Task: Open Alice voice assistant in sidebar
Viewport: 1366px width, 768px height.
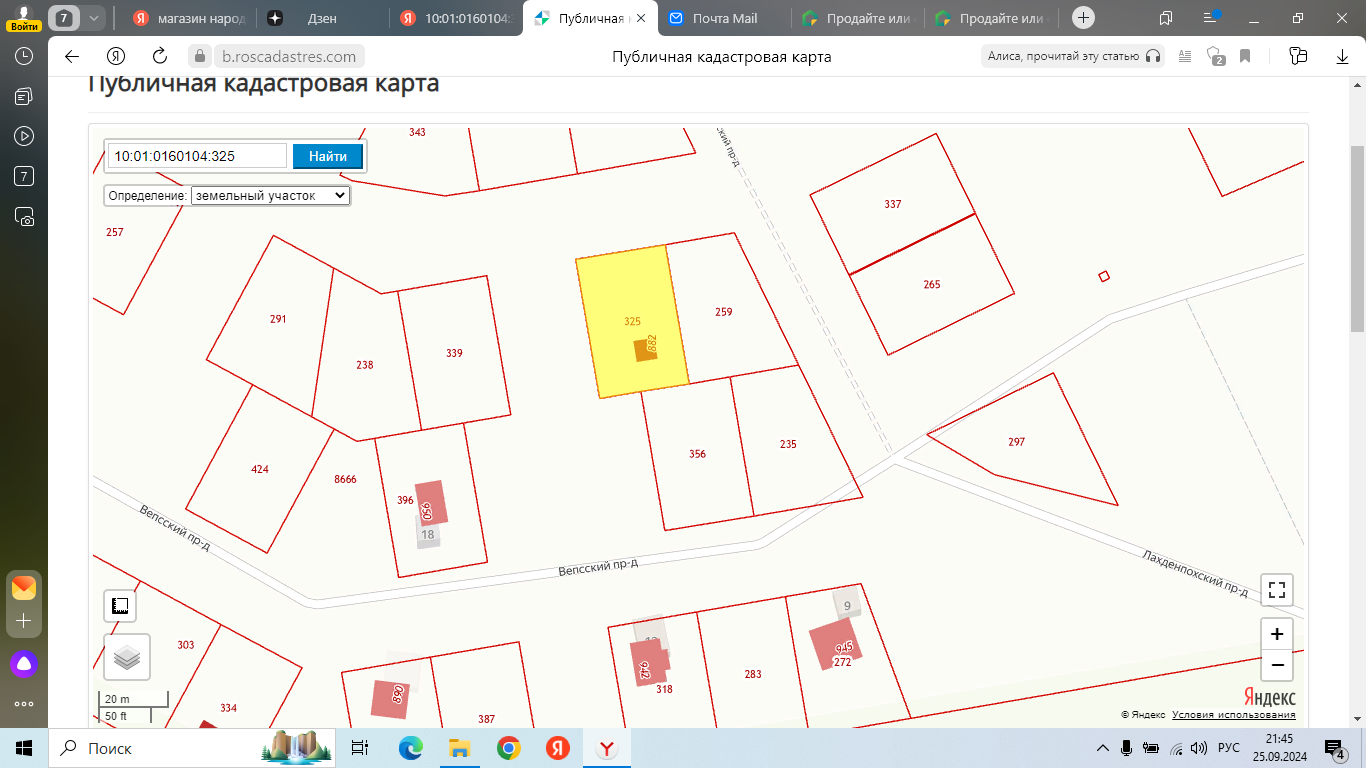Action: 24,662
